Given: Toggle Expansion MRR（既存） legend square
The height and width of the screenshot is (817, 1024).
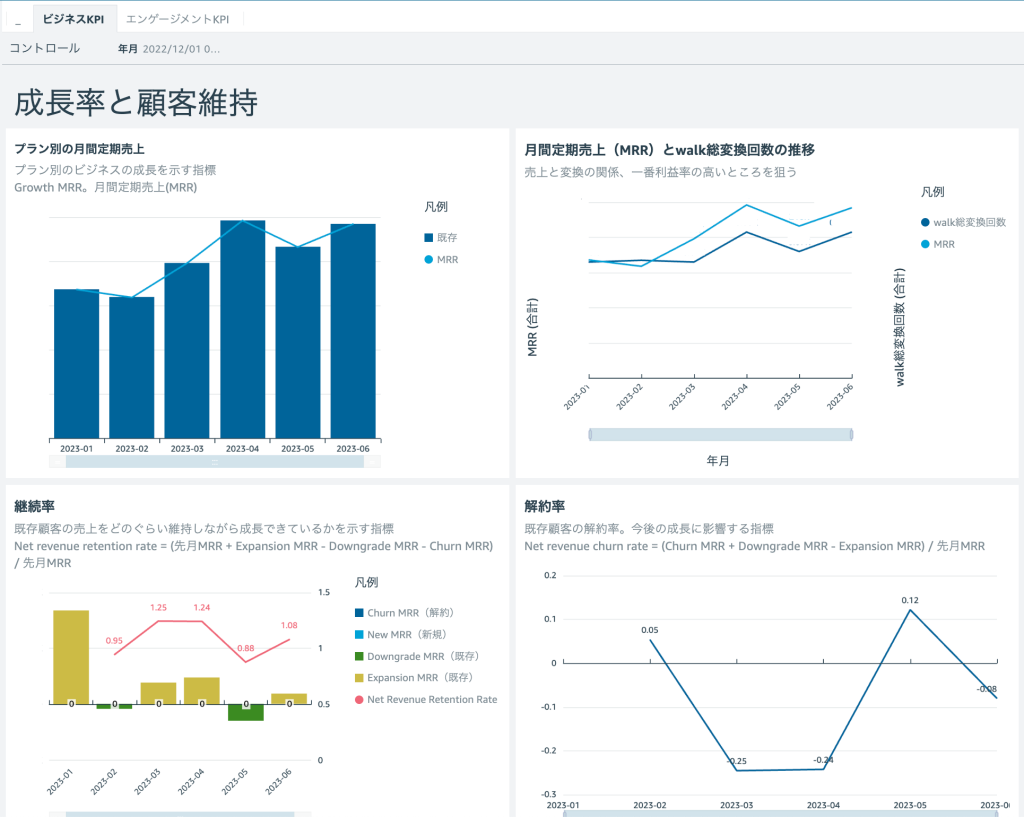Looking at the screenshot, I should (359, 678).
